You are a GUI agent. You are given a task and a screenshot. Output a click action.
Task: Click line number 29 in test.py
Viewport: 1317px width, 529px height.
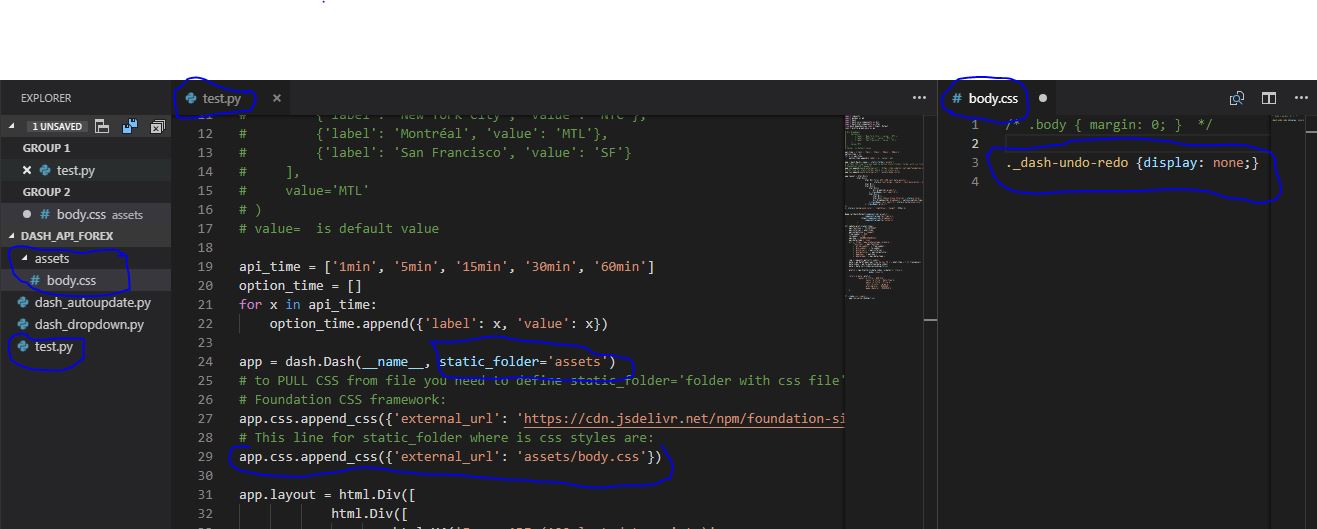[x=205, y=457]
